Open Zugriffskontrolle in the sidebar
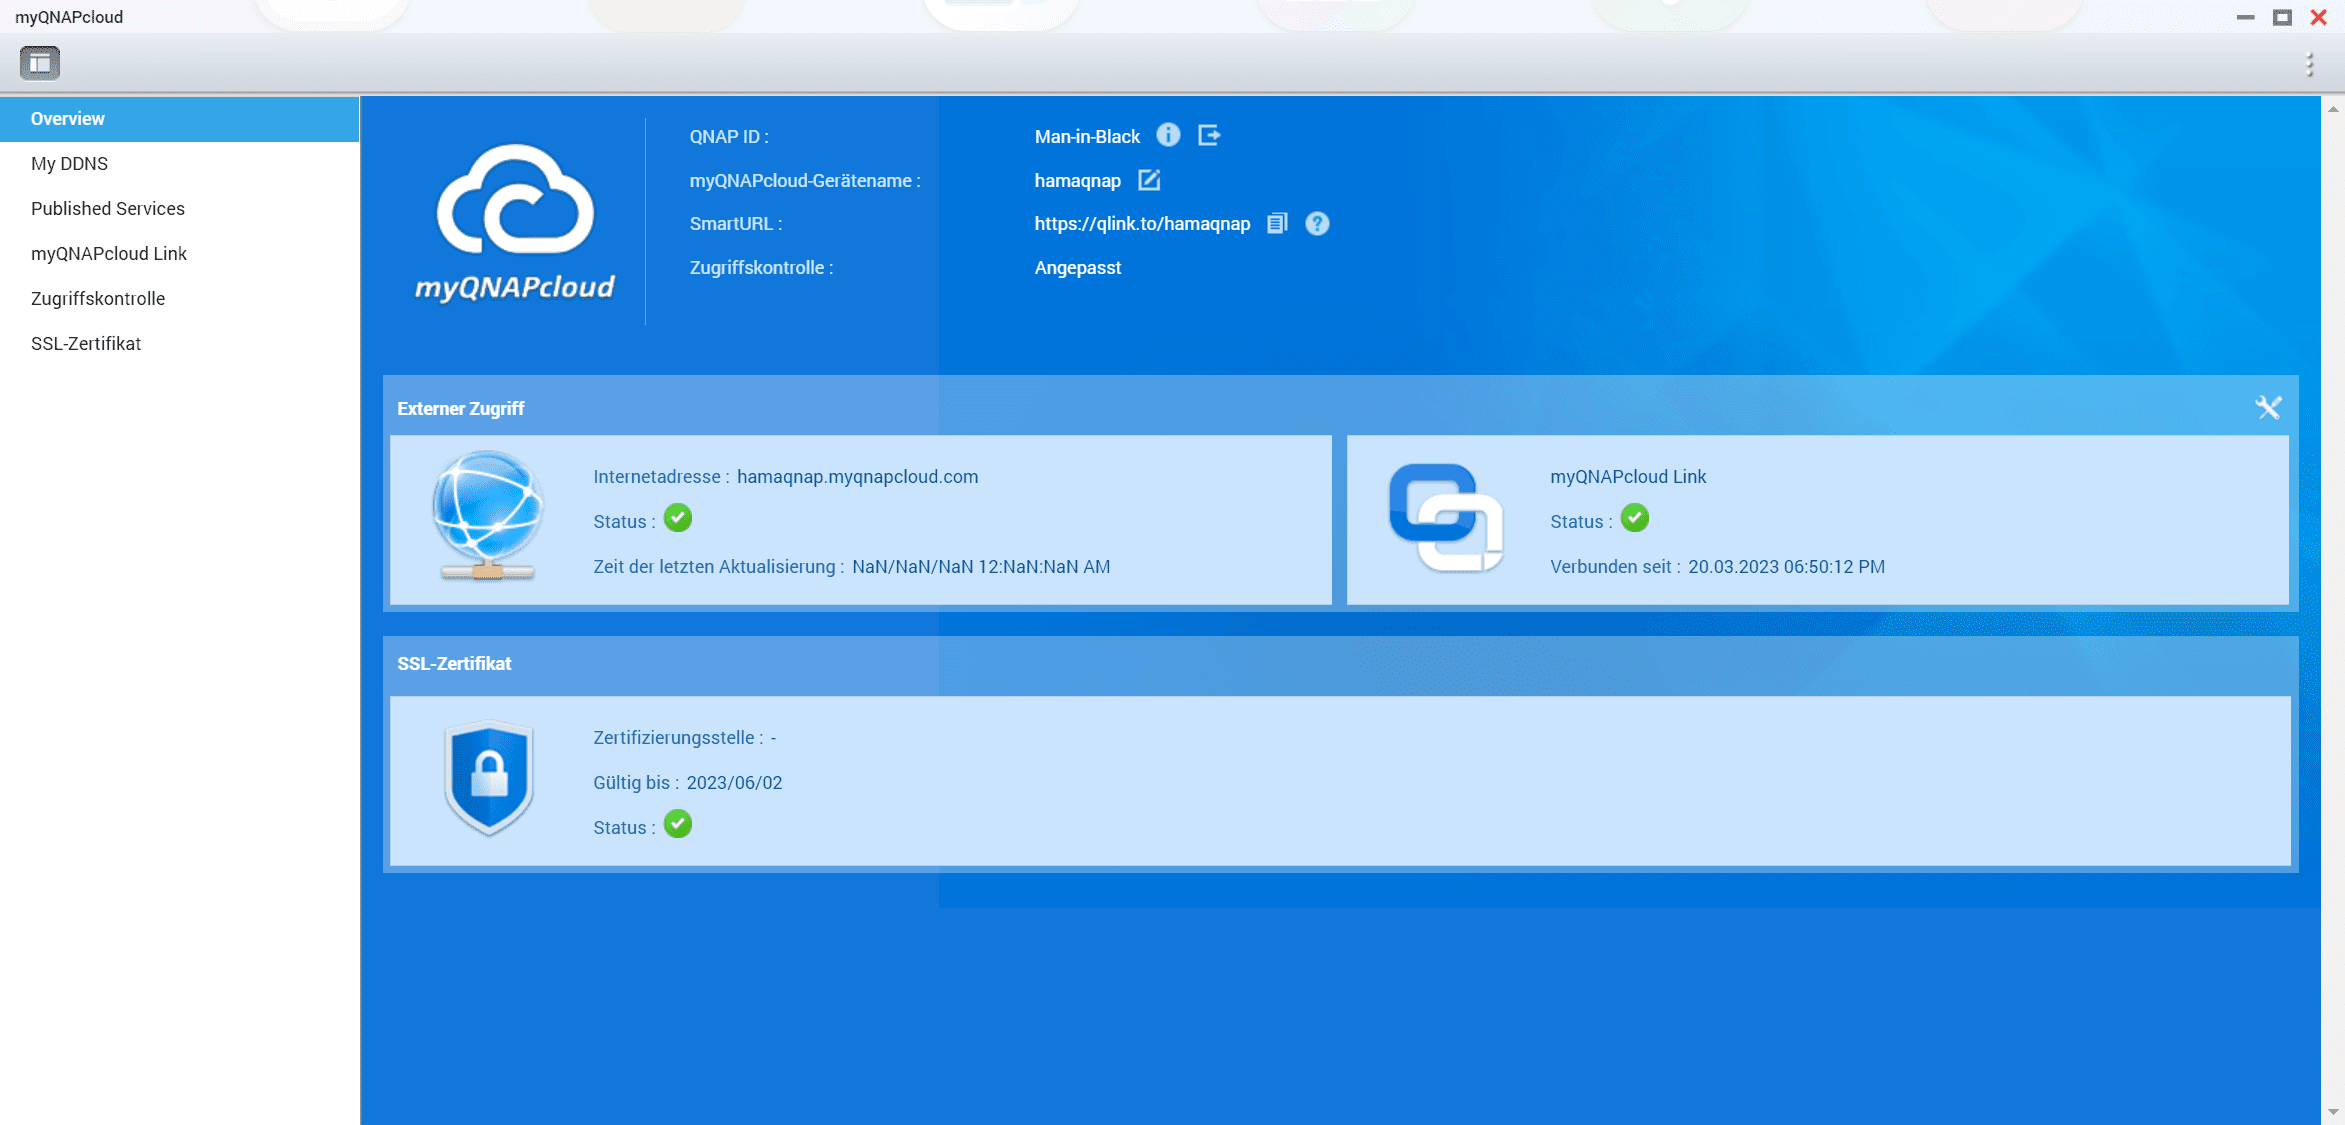2345x1125 pixels. (x=98, y=298)
